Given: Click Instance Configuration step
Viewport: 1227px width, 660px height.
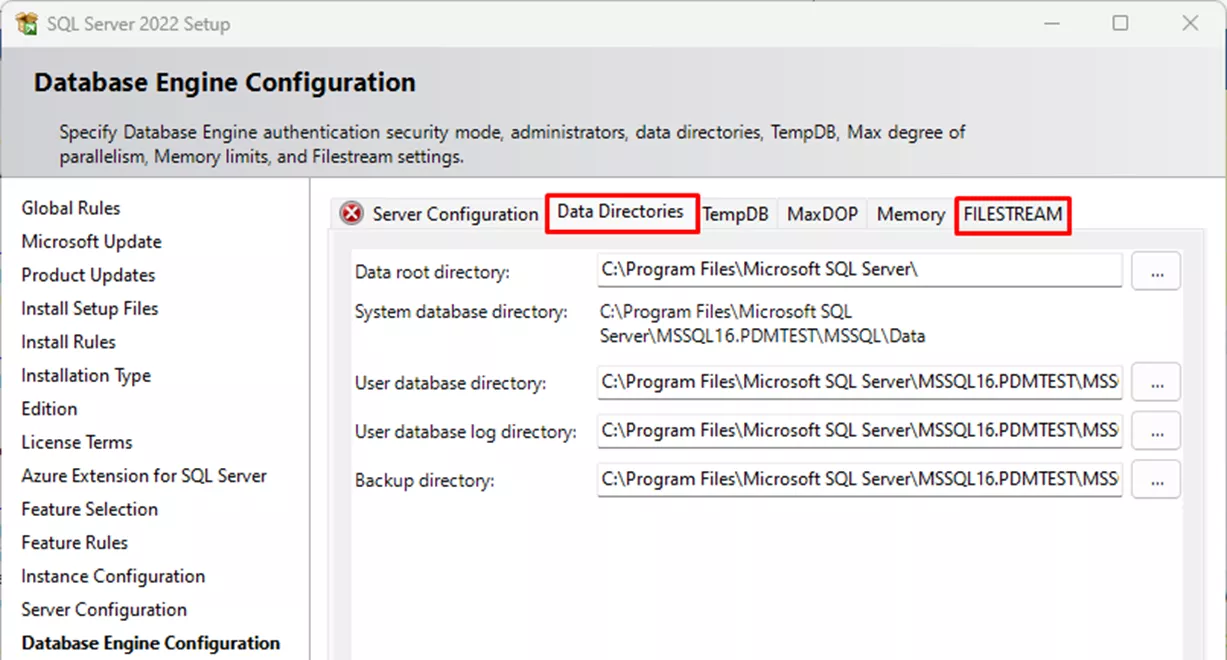Looking at the screenshot, I should pyautogui.click(x=113, y=576).
